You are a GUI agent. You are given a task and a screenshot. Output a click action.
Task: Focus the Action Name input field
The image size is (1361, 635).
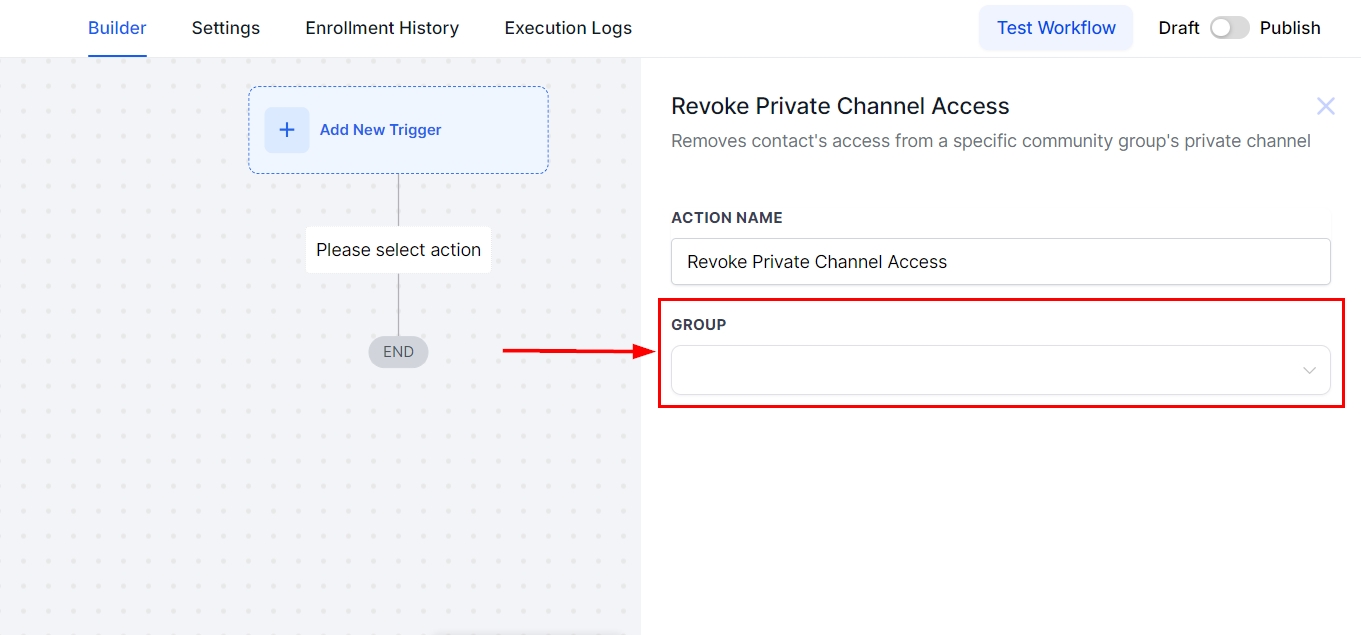[1000, 262]
